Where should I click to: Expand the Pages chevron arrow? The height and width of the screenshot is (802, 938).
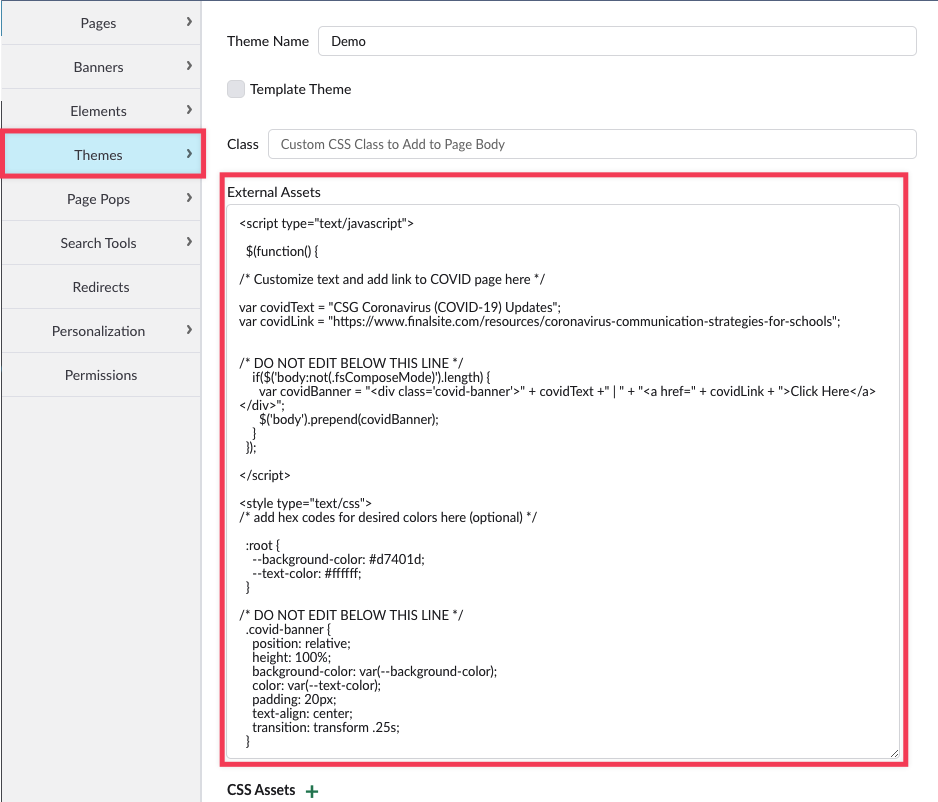189,22
